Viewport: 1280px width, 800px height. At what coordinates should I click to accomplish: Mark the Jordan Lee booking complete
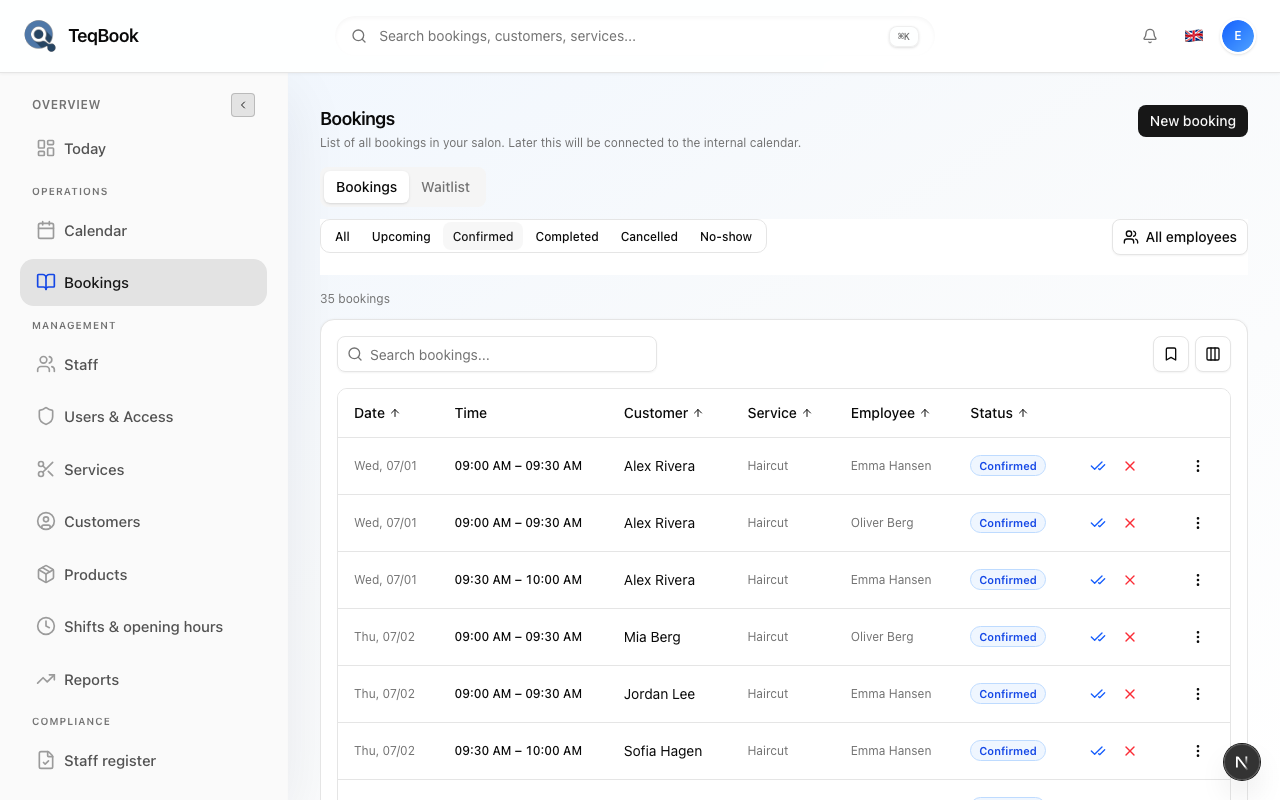click(1098, 694)
